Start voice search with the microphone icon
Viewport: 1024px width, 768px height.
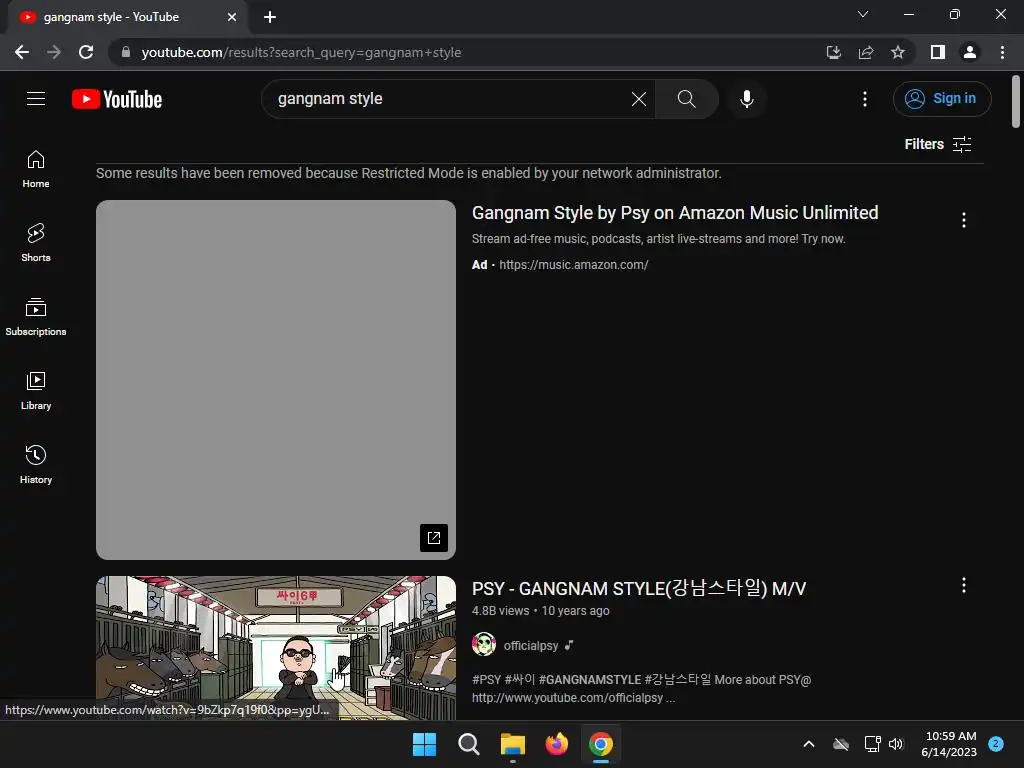tap(746, 99)
